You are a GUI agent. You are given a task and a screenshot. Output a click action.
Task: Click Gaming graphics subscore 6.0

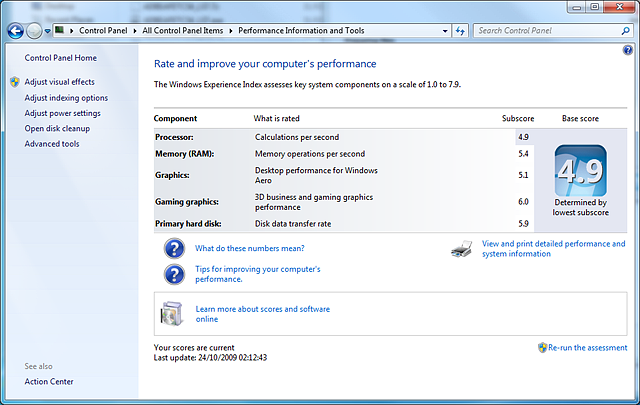click(x=523, y=202)
